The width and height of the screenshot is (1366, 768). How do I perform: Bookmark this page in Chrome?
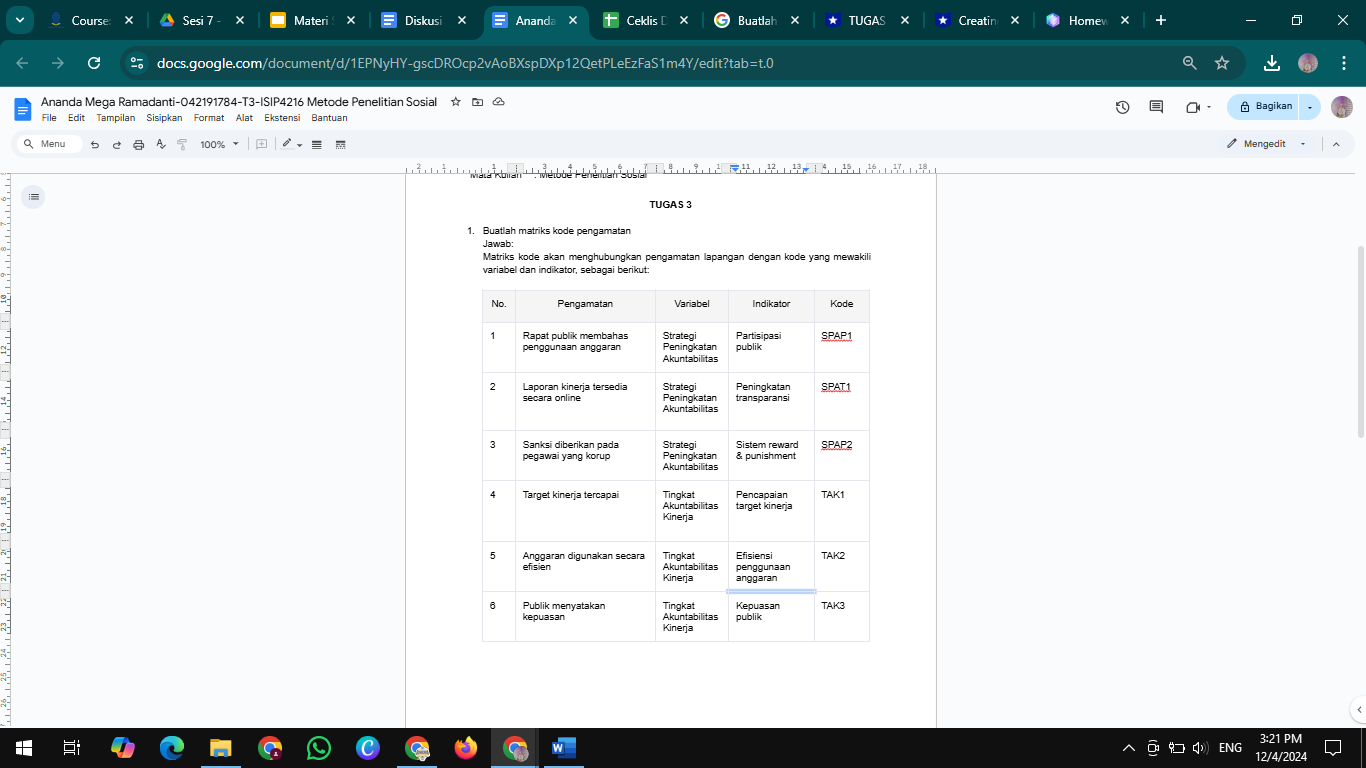tap(1221, 63)
